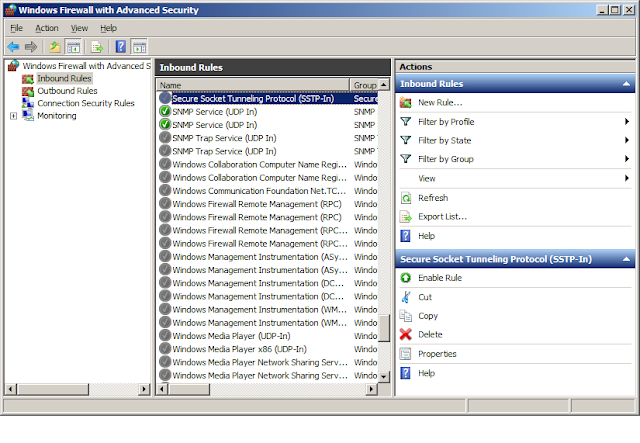Click the Filter by State funnel icon
This screenshot has width=640, height=443.
(405, 140)
